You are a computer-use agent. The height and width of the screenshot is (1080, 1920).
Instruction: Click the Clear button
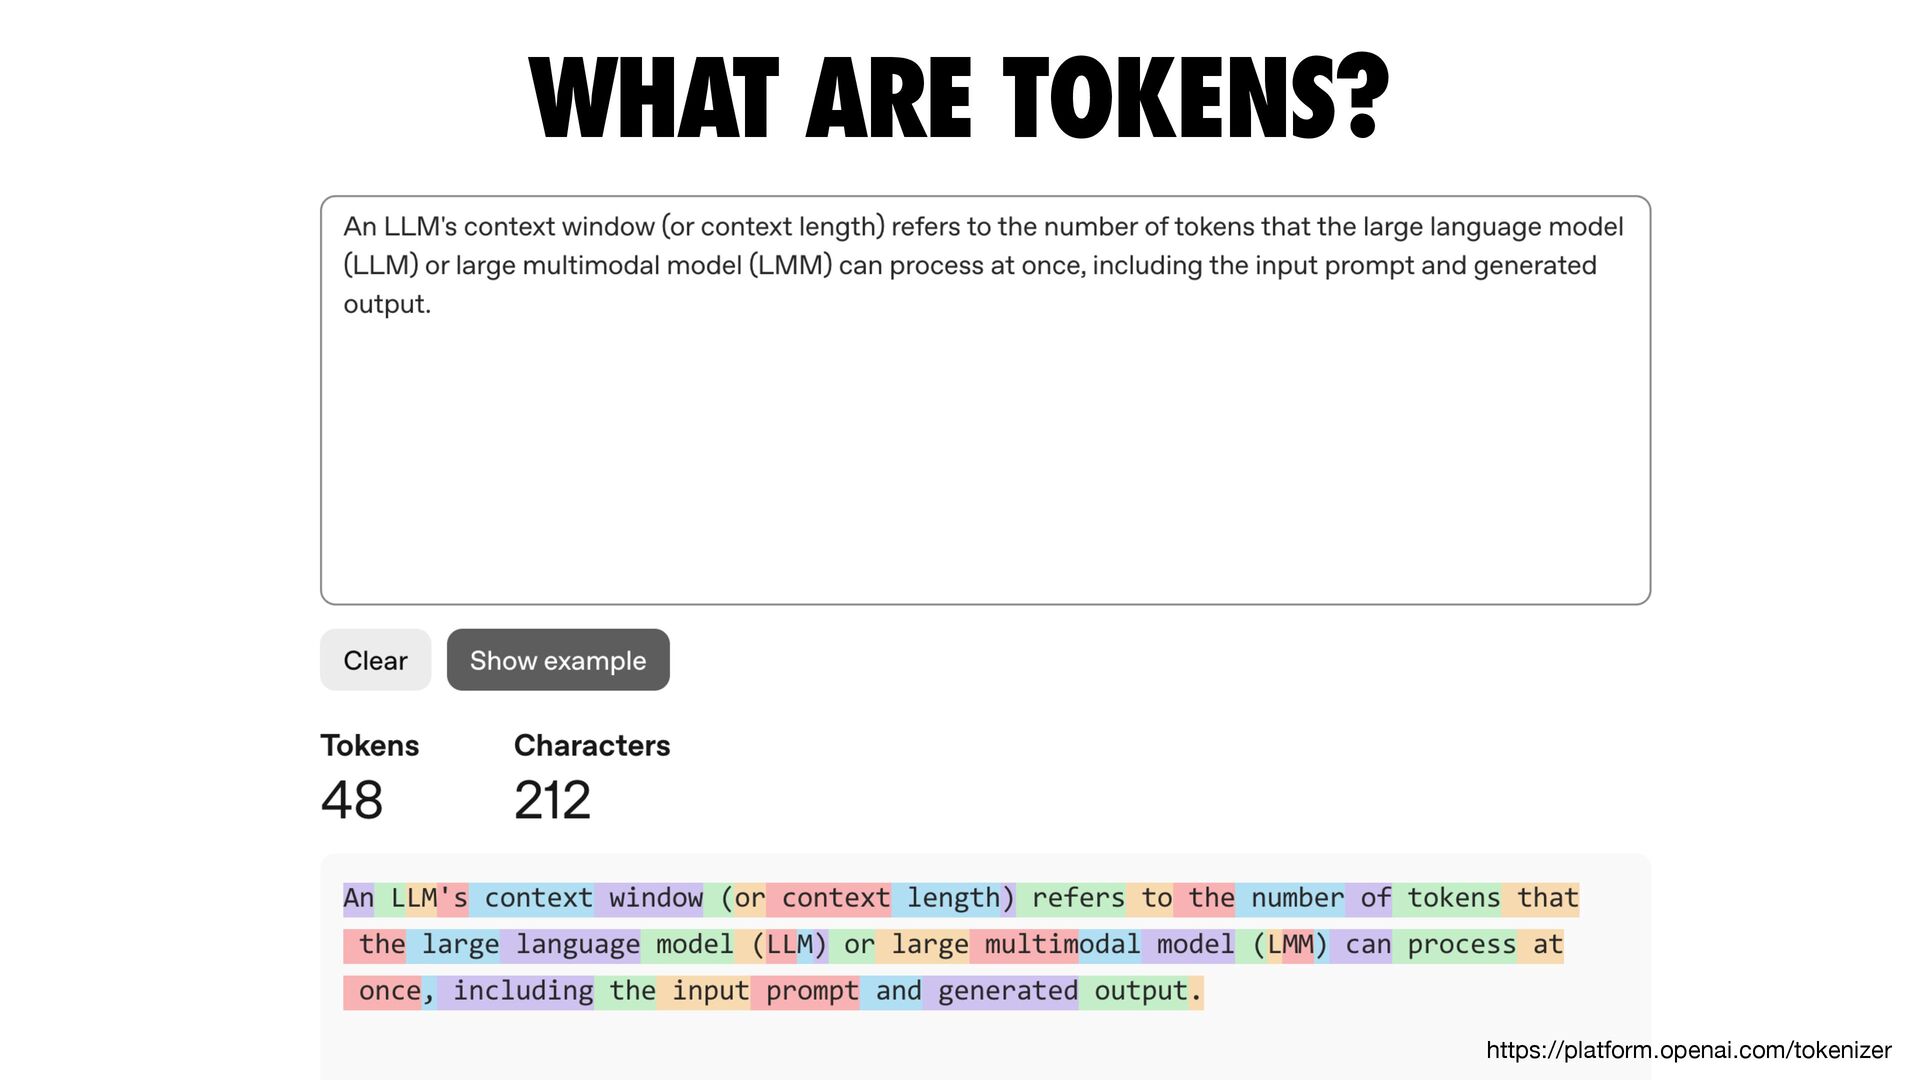pyautogui.click(x=375, y=660)
